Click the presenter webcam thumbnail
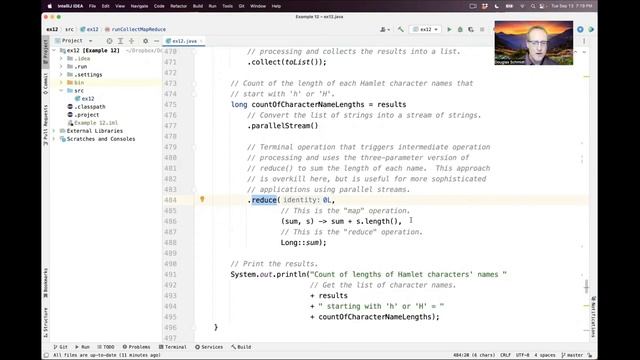 [x=533, y=43]
